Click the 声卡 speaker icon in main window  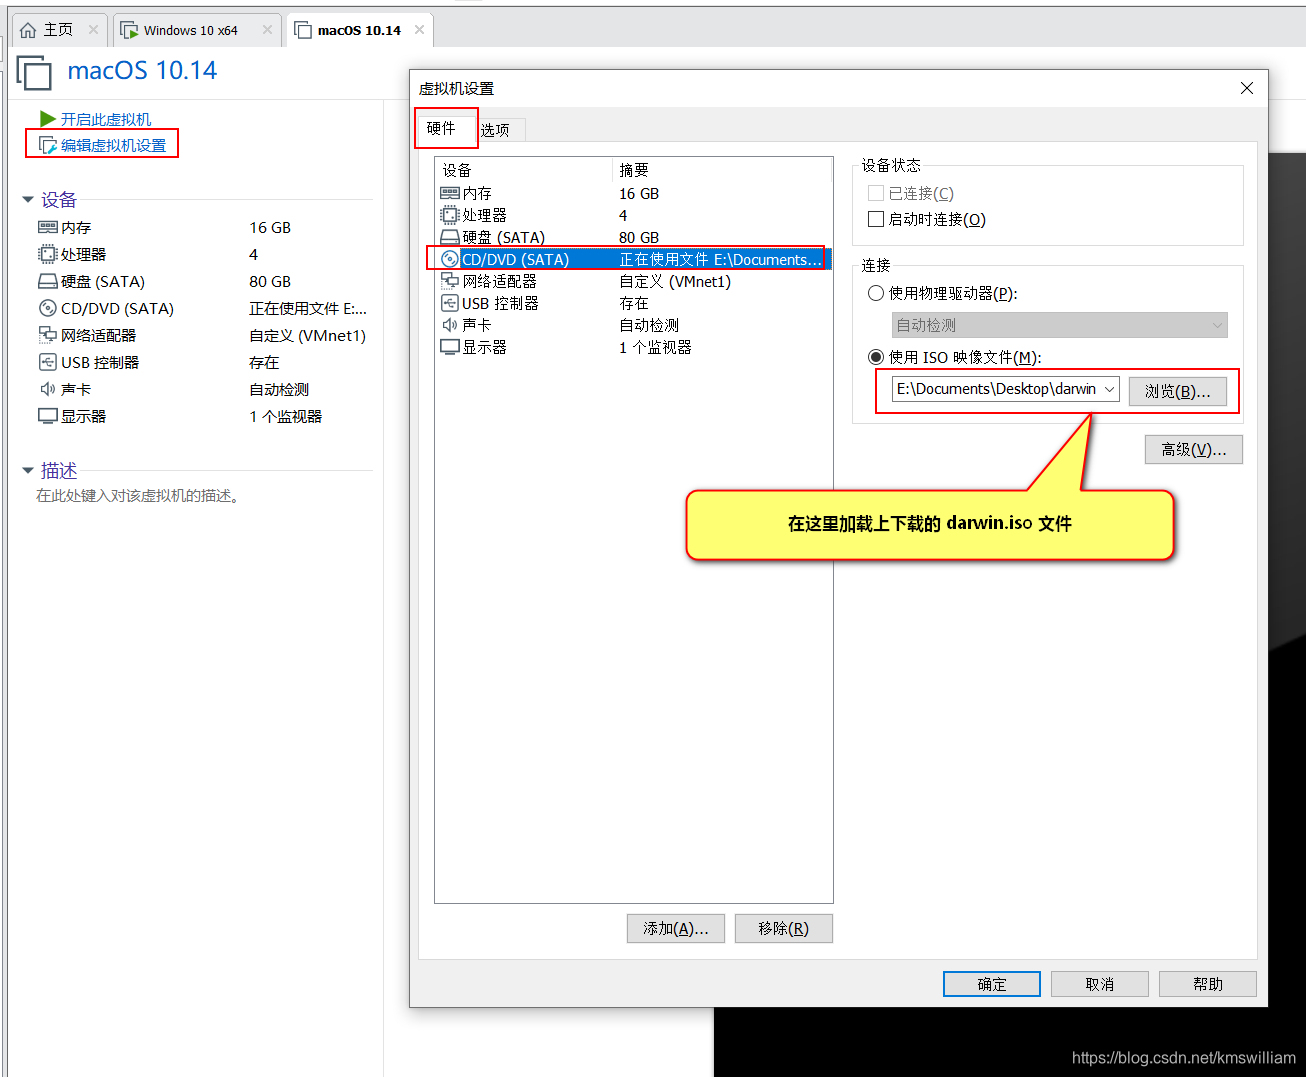[x=47, y=389]
